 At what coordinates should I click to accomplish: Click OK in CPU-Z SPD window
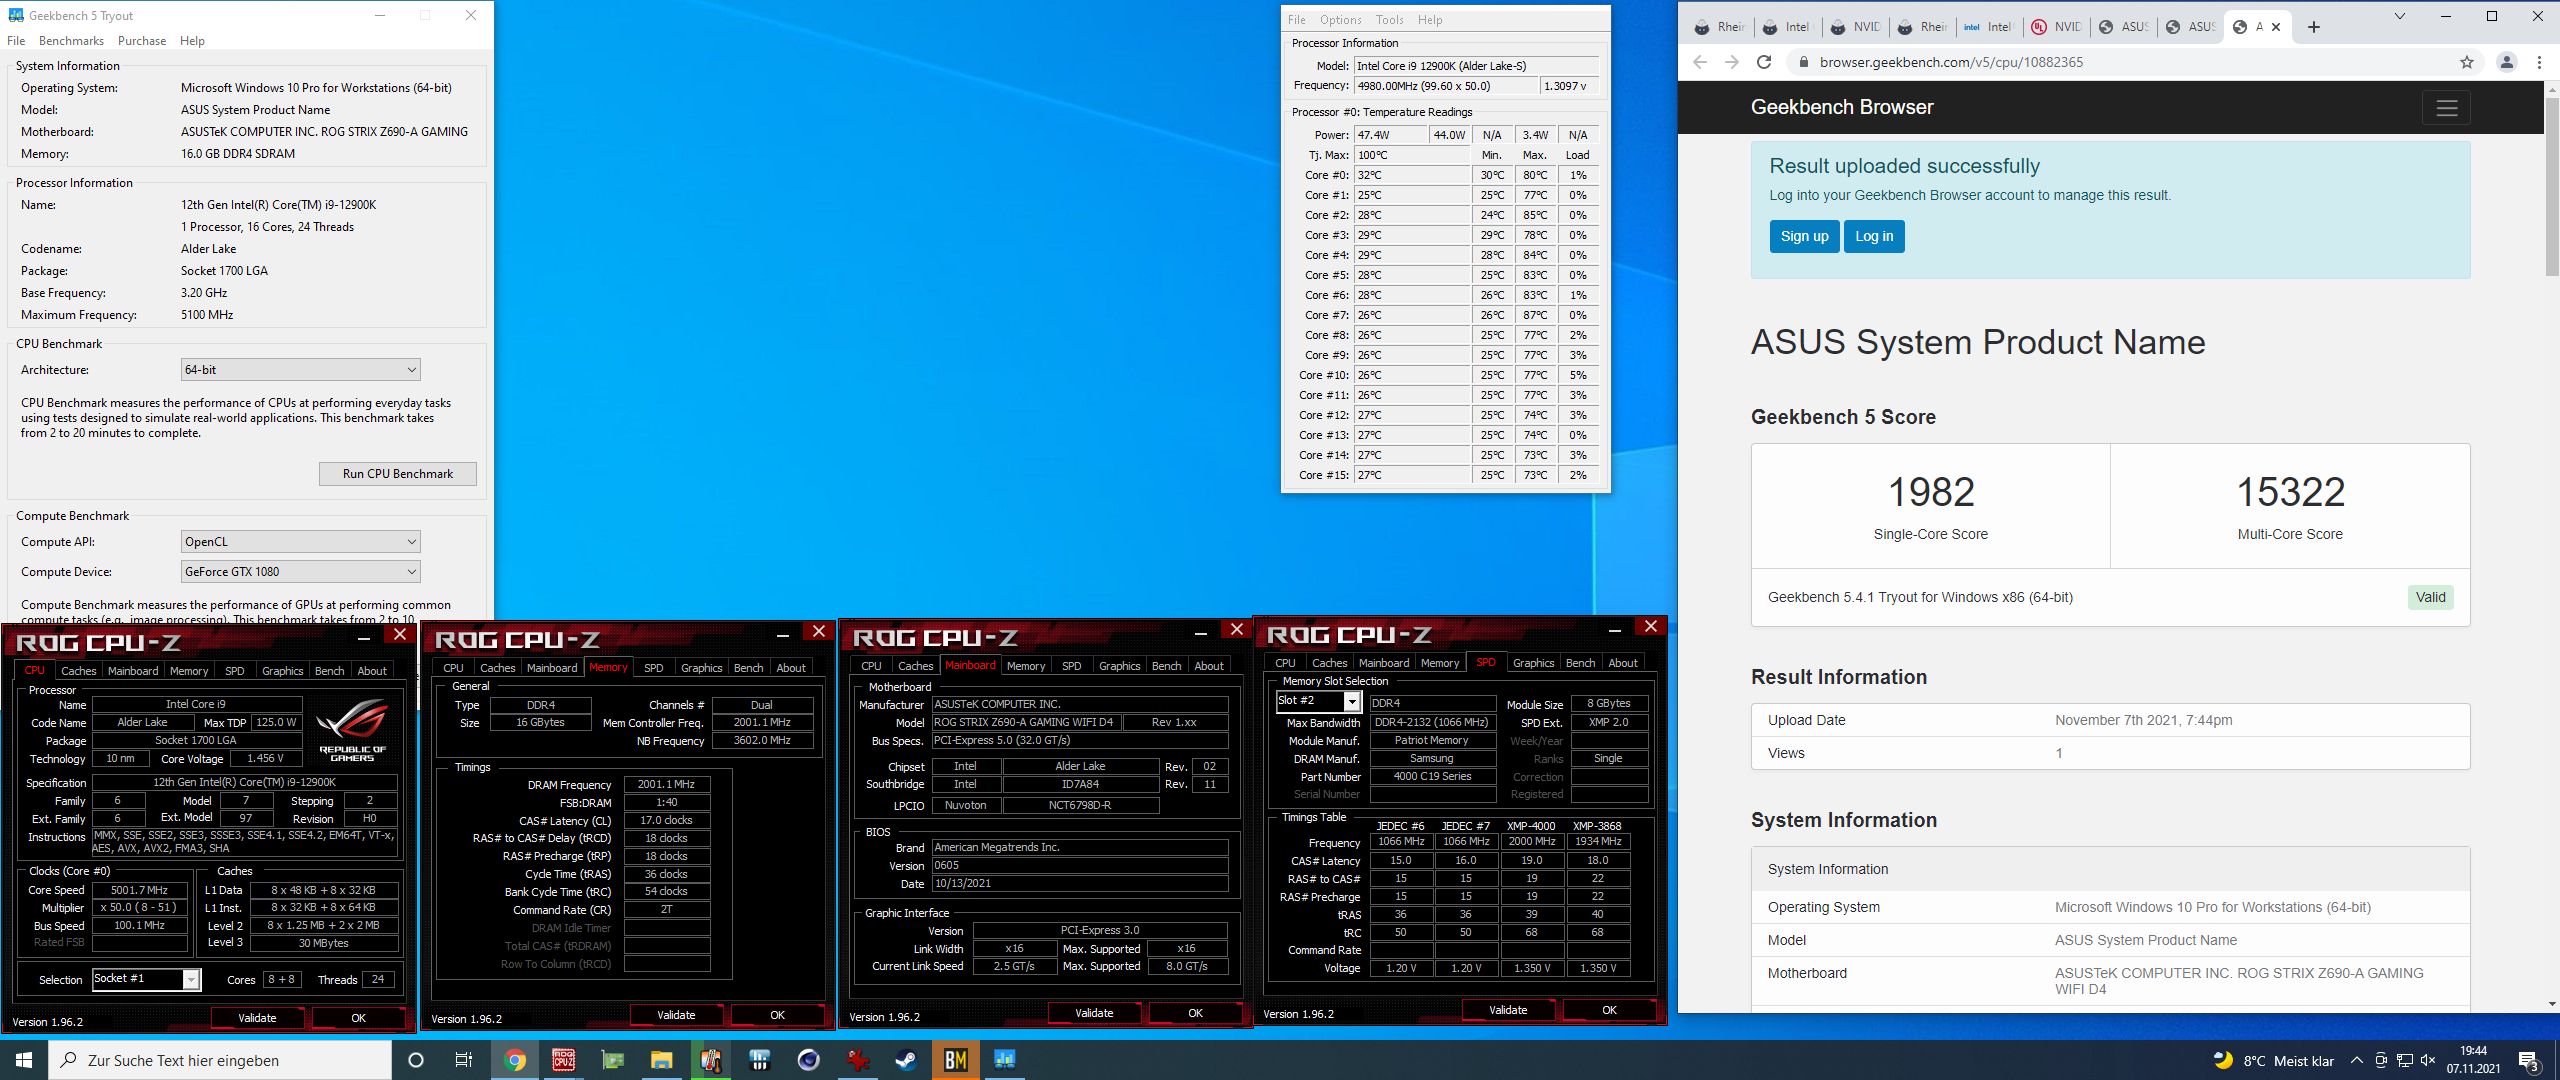[1609, 1010]
